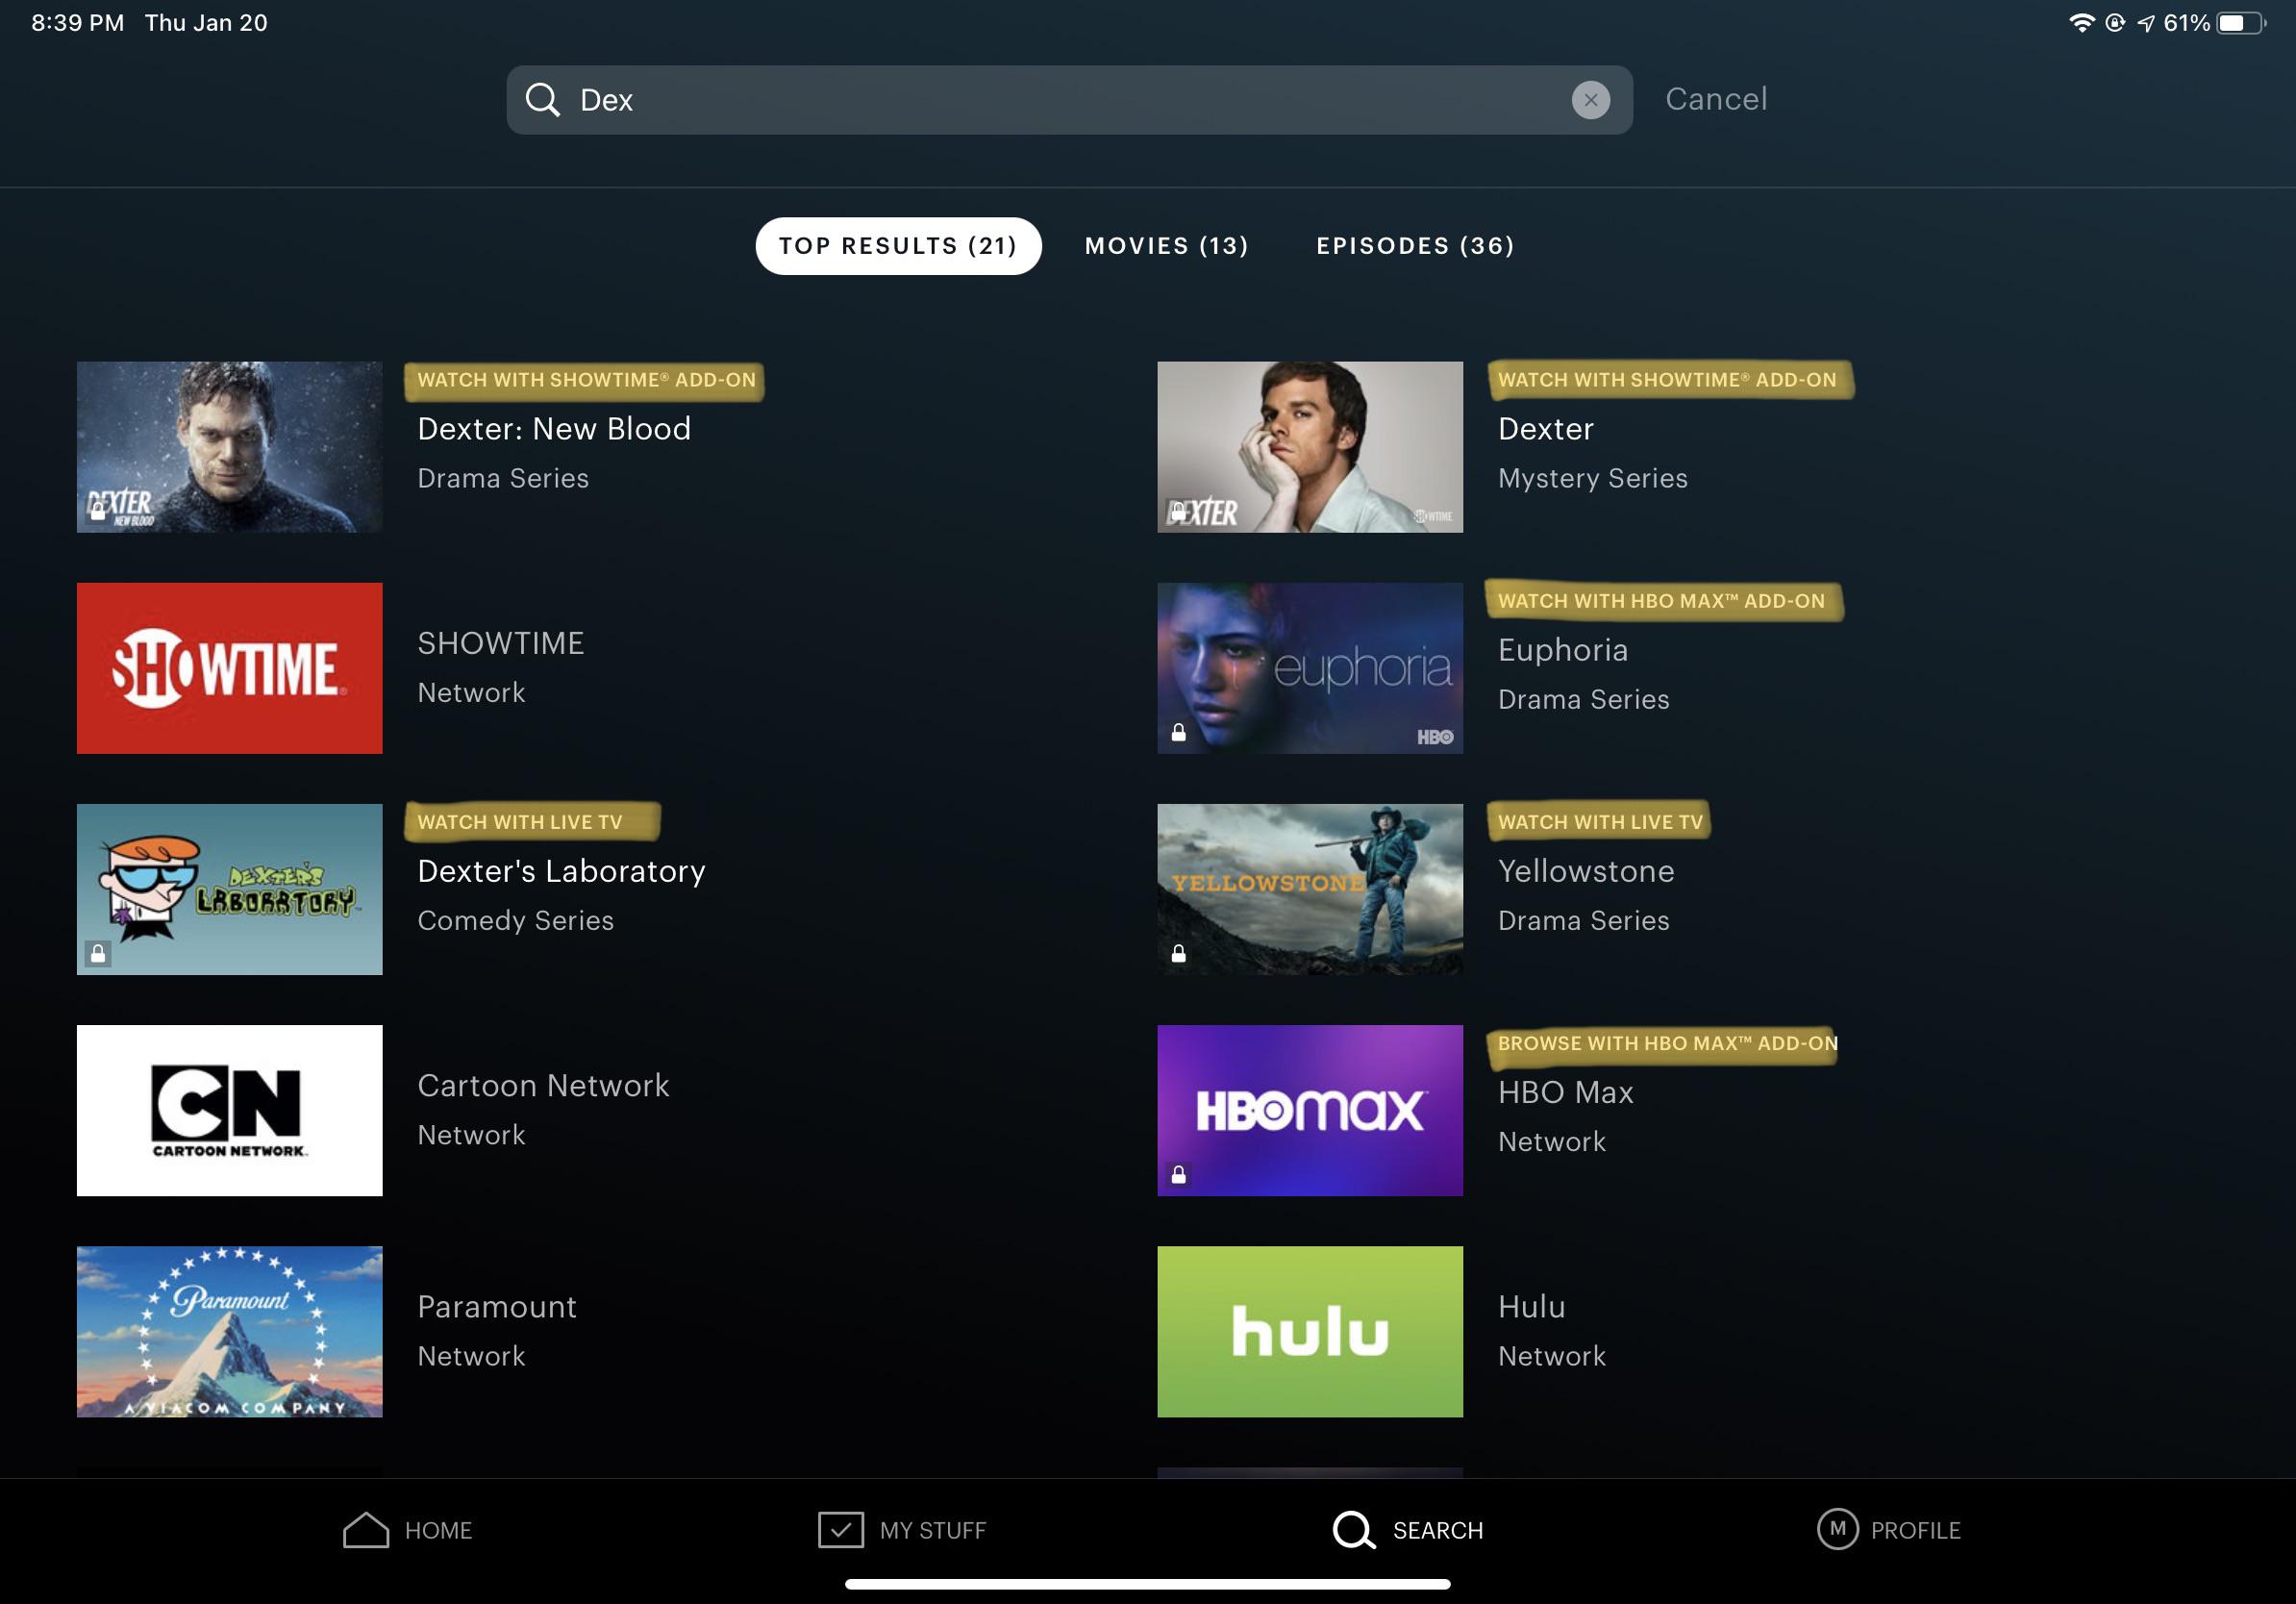Image resolution: width=2296 pixels, height=1604 pixels.
Task: Switch to the Movies (13) tab
Action: point(1166,245)
